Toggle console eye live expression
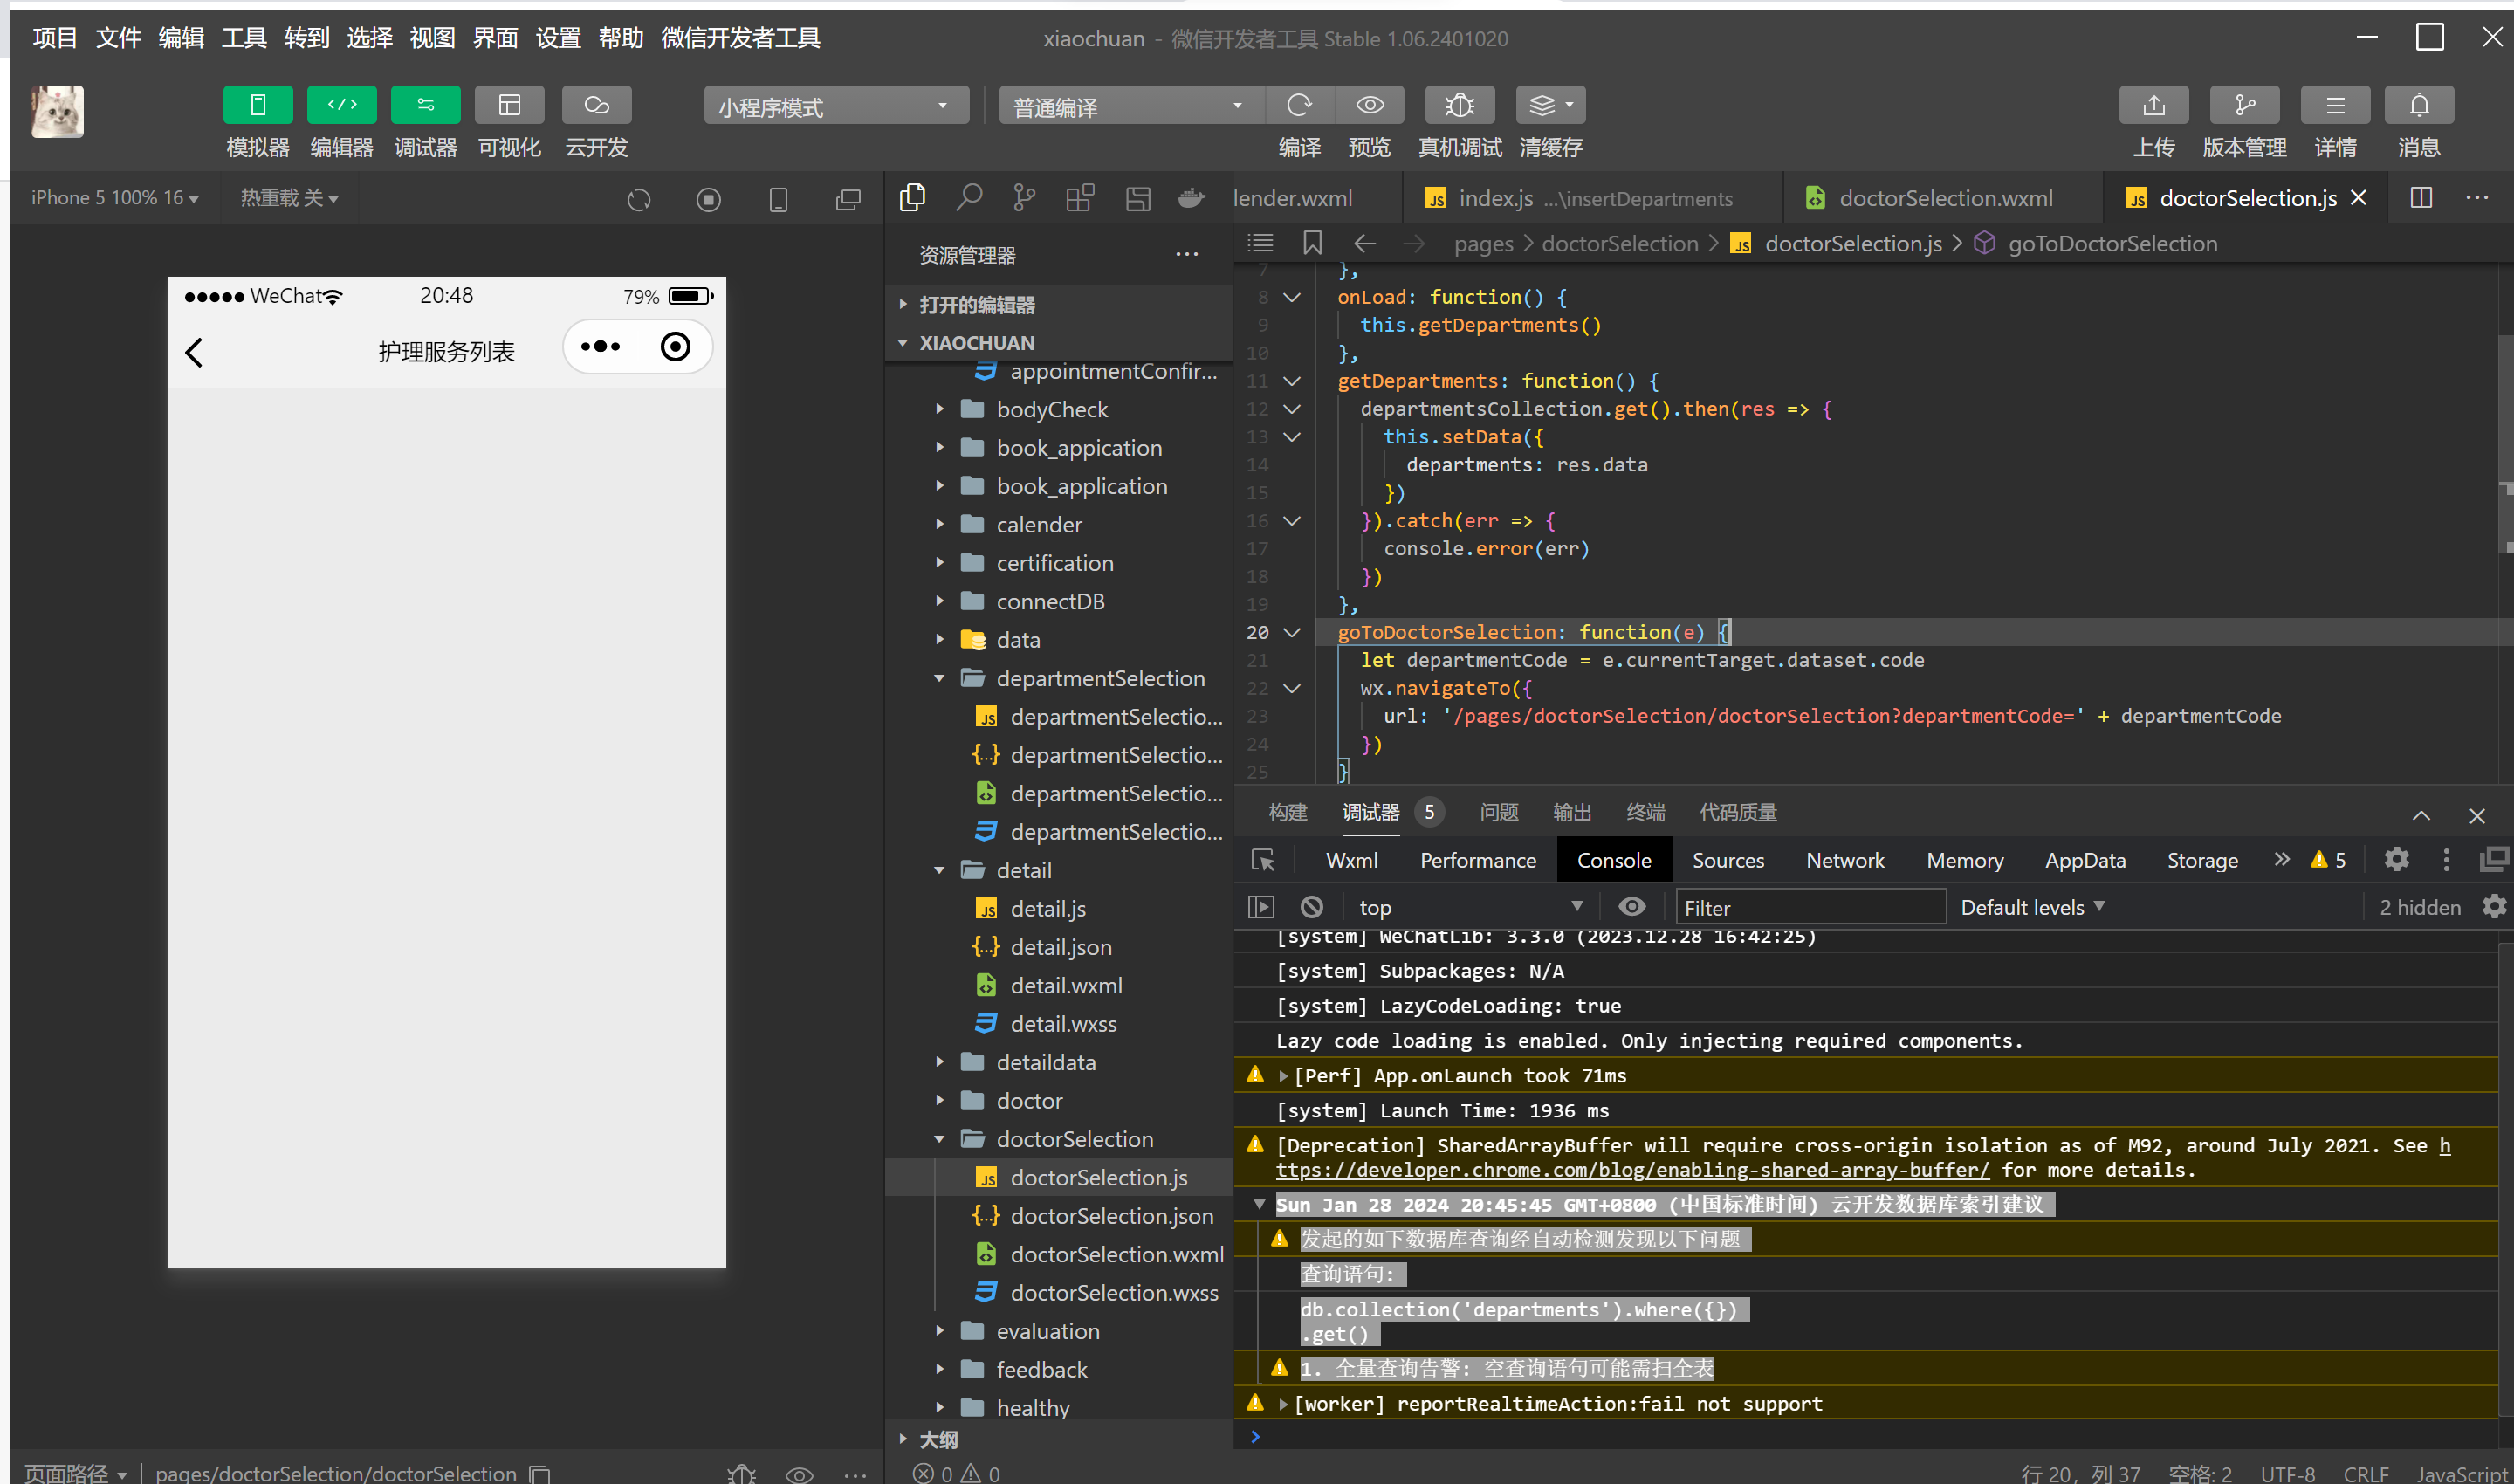The image size is (2514, 1484). (x=1631, y=907)
